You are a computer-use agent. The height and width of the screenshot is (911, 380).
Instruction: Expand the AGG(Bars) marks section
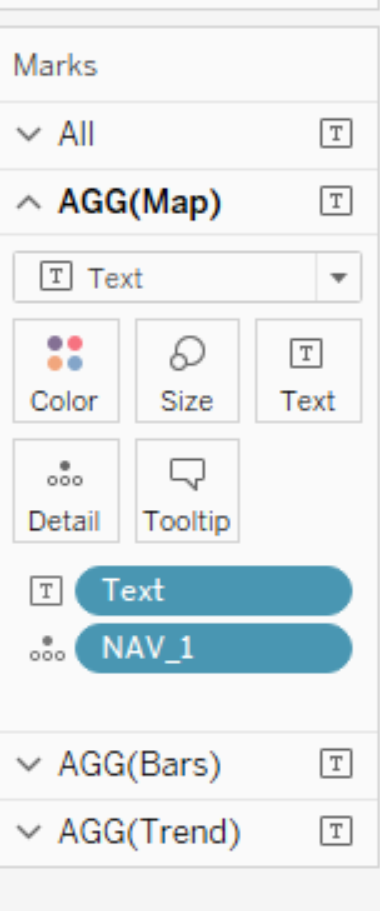[29, 764]
